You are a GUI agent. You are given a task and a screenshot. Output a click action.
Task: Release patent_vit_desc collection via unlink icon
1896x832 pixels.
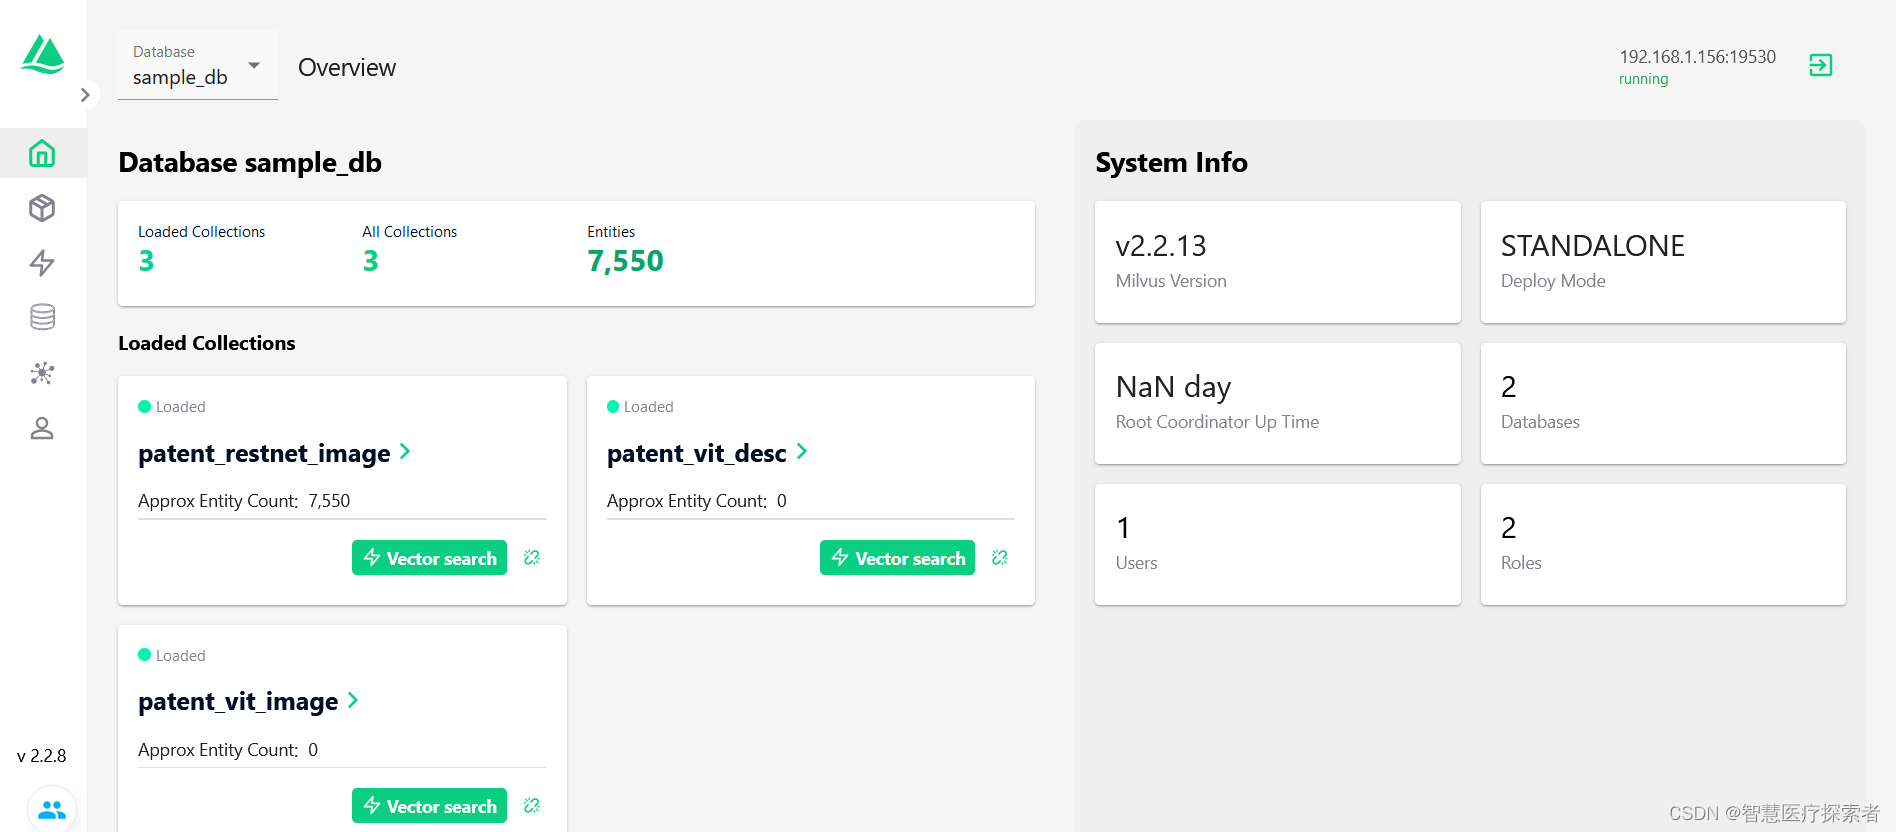[x=1000, y=557]
